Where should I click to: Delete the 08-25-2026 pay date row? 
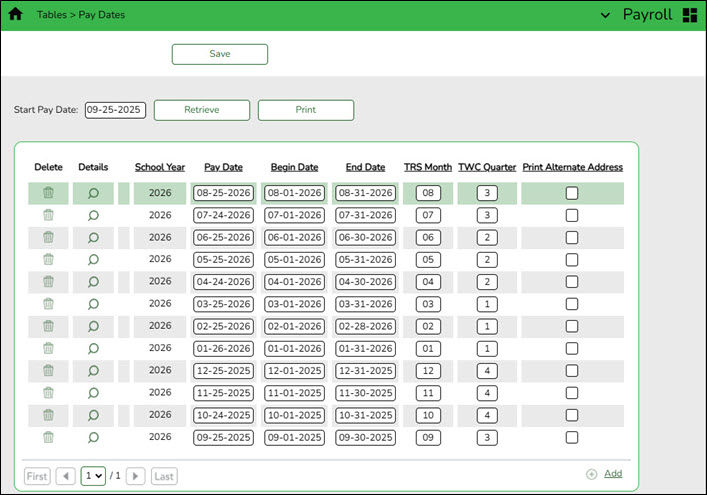48,193
